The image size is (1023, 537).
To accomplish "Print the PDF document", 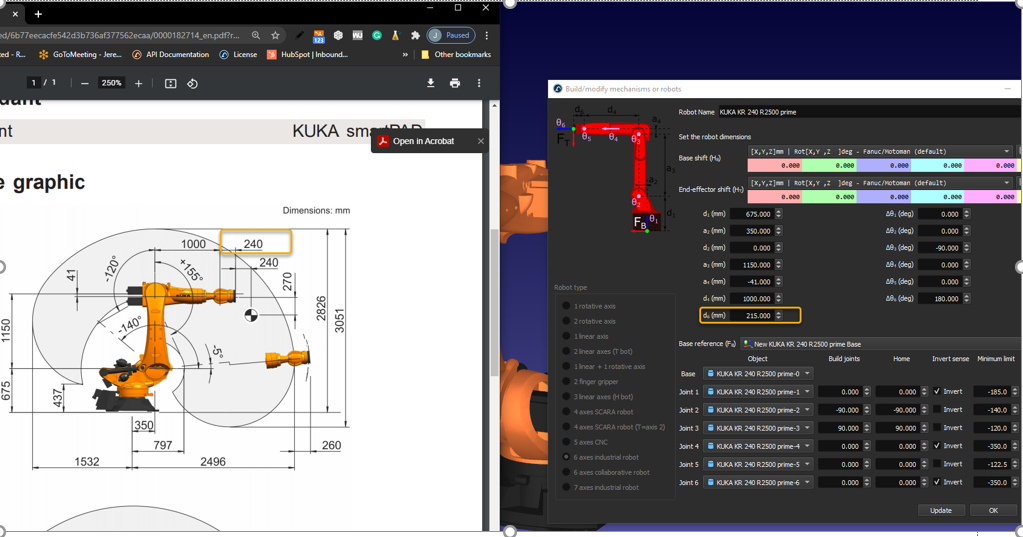I will coord(455,83).
